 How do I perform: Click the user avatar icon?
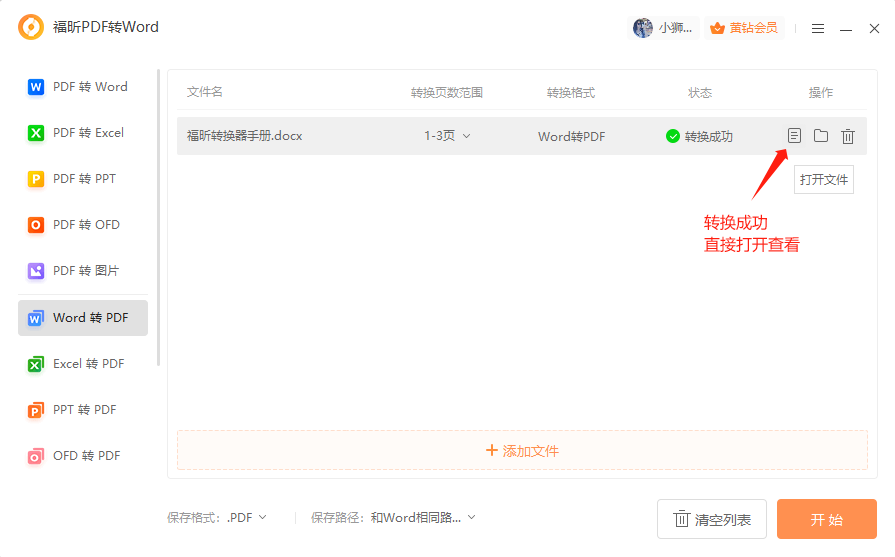(642, 28)
